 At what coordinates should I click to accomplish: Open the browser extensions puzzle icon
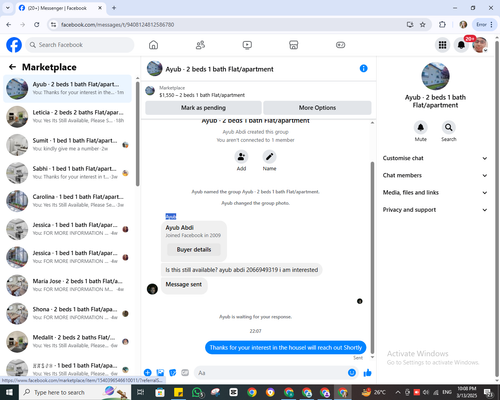point(442,25)
